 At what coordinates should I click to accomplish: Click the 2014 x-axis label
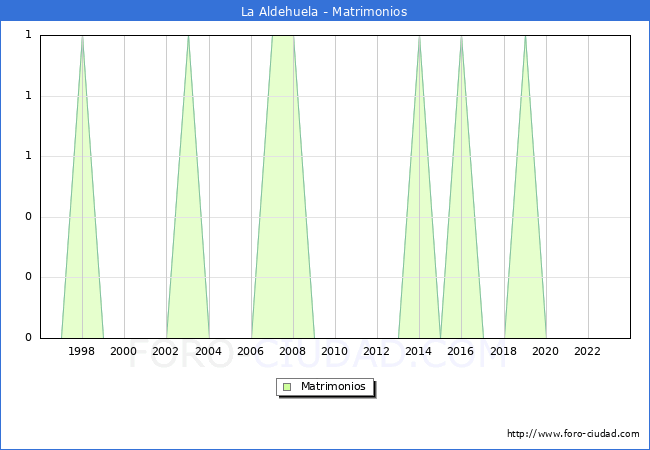[419, 351]
